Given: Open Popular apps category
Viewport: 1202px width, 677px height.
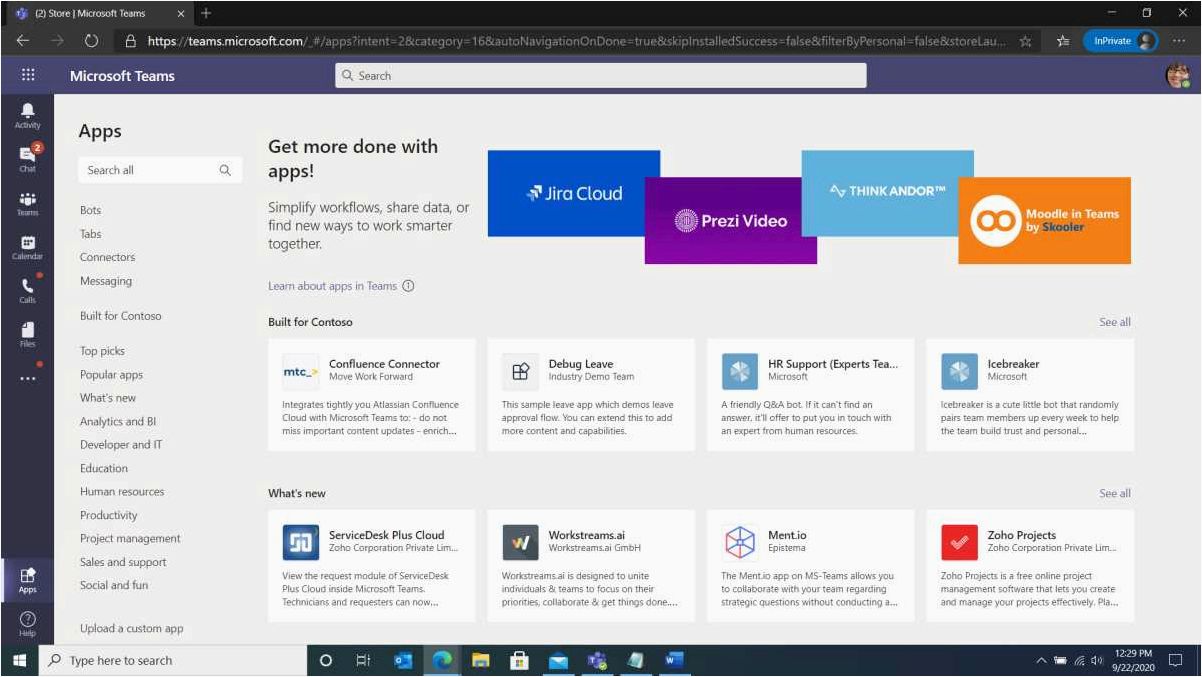Looking at the screenshot, I should [111, 375].
